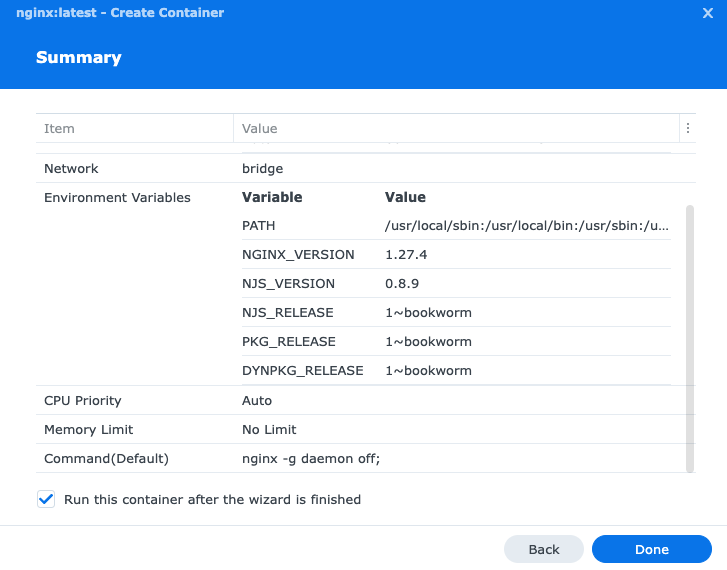Image resolution: width=727 pixels, height=570 pixels.
Task: Select the No Limit memory value
Action: click(x=269, y=429)
